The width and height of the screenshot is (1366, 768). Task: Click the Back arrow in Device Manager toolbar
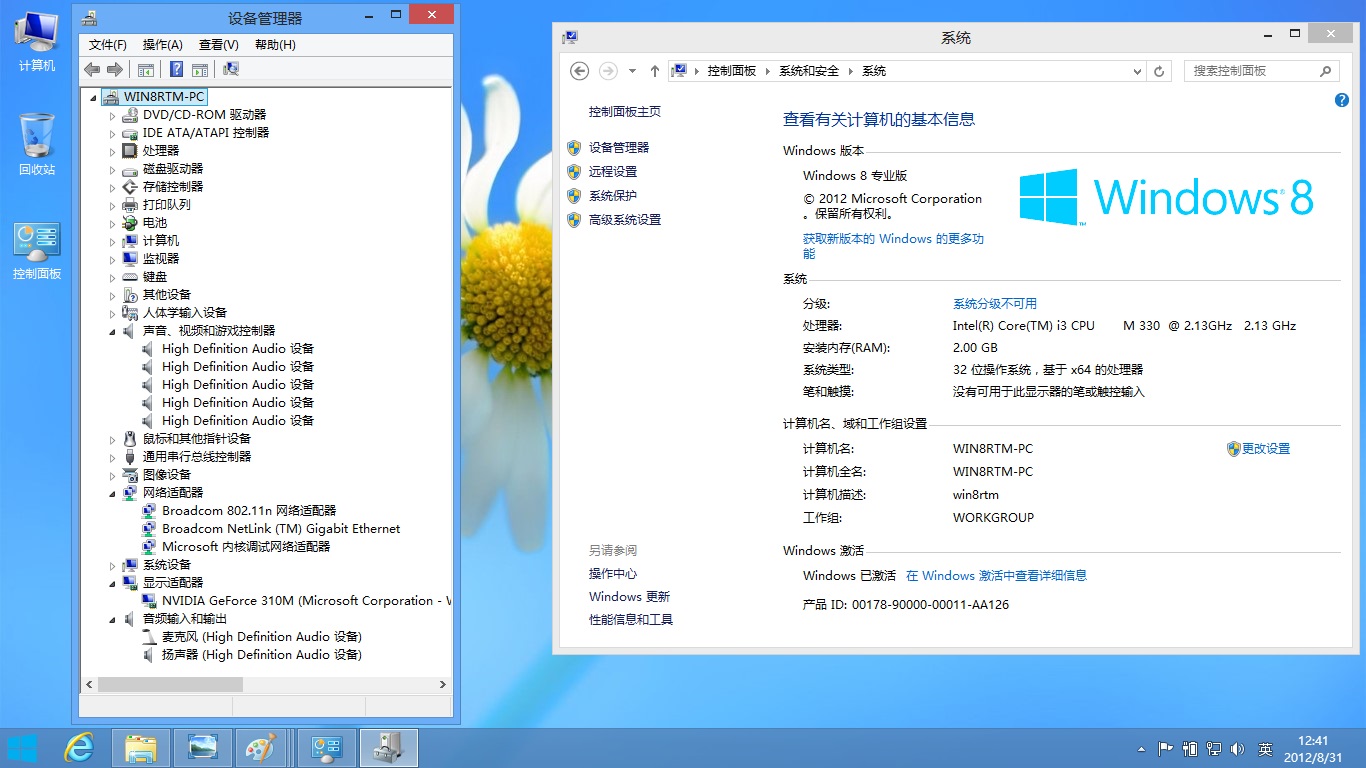[x=92, y=69]
